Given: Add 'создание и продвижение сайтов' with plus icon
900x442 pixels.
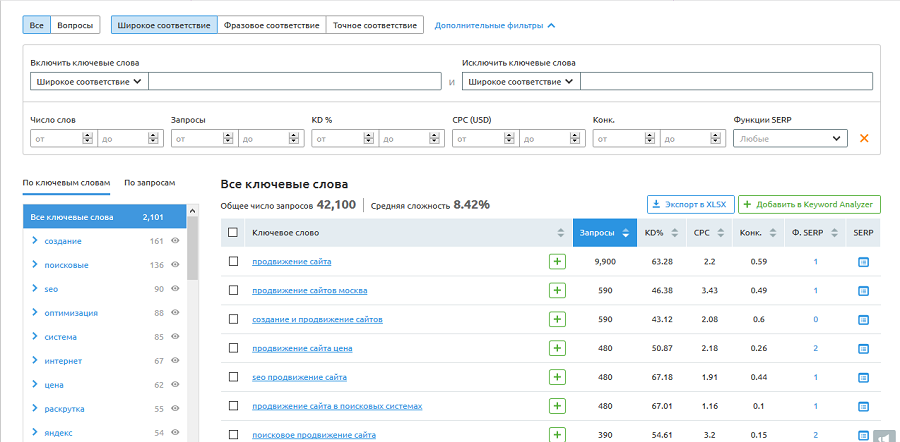Looking at the screenshot, I should [x=557, y=319].
